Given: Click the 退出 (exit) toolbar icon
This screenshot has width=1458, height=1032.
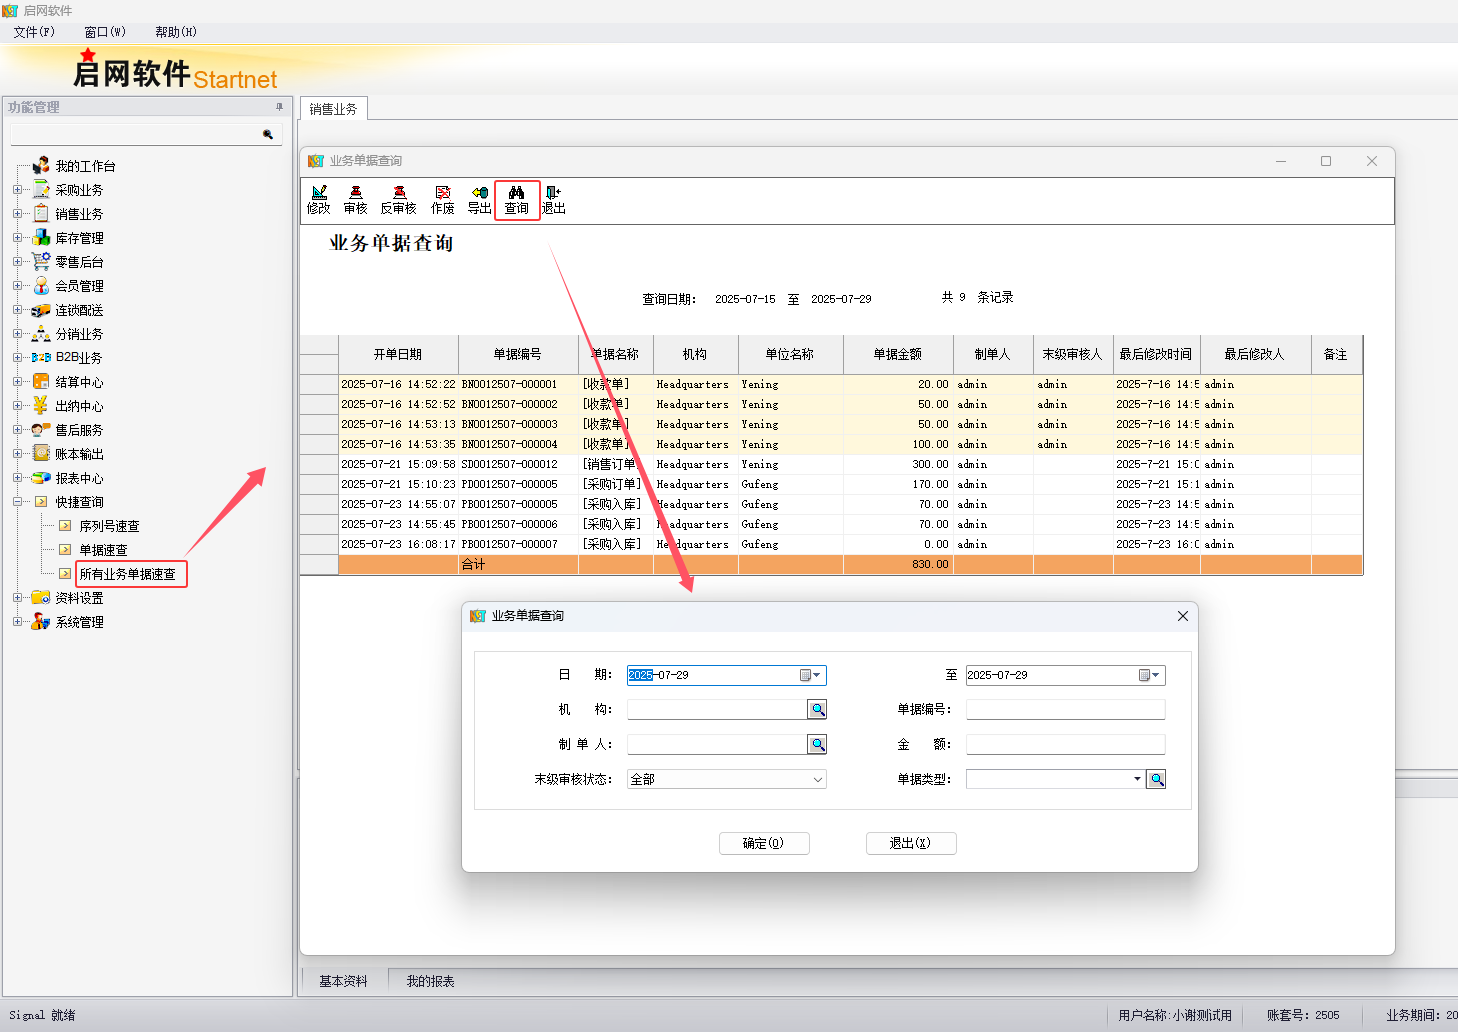Looking at the screenshot, I should pyautogui.click(x=553, y=200).
